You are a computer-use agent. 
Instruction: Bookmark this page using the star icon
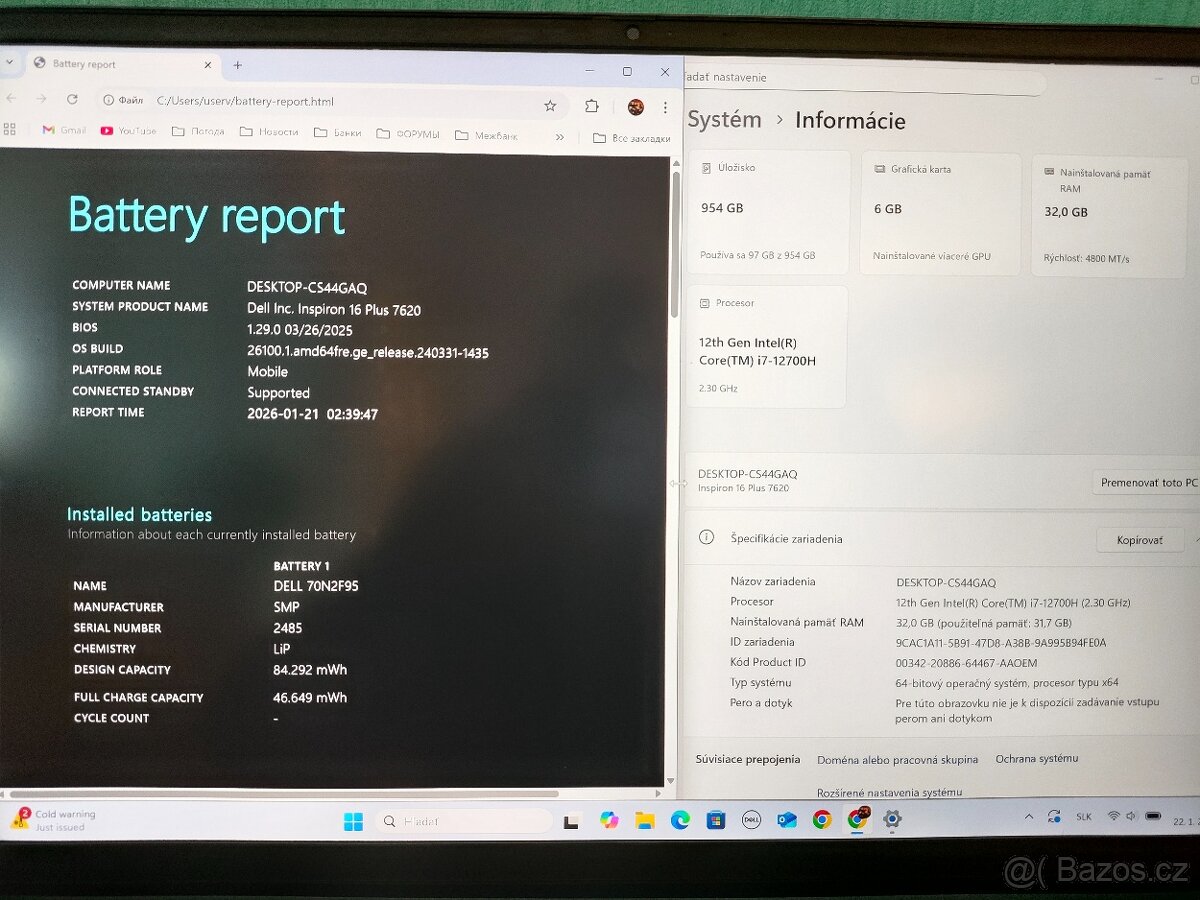click(x=550, y=103)
